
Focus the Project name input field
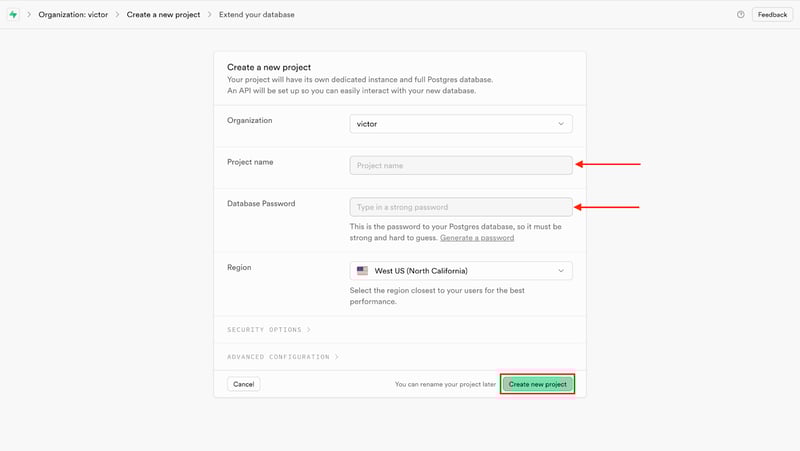[x=461, y=165]
